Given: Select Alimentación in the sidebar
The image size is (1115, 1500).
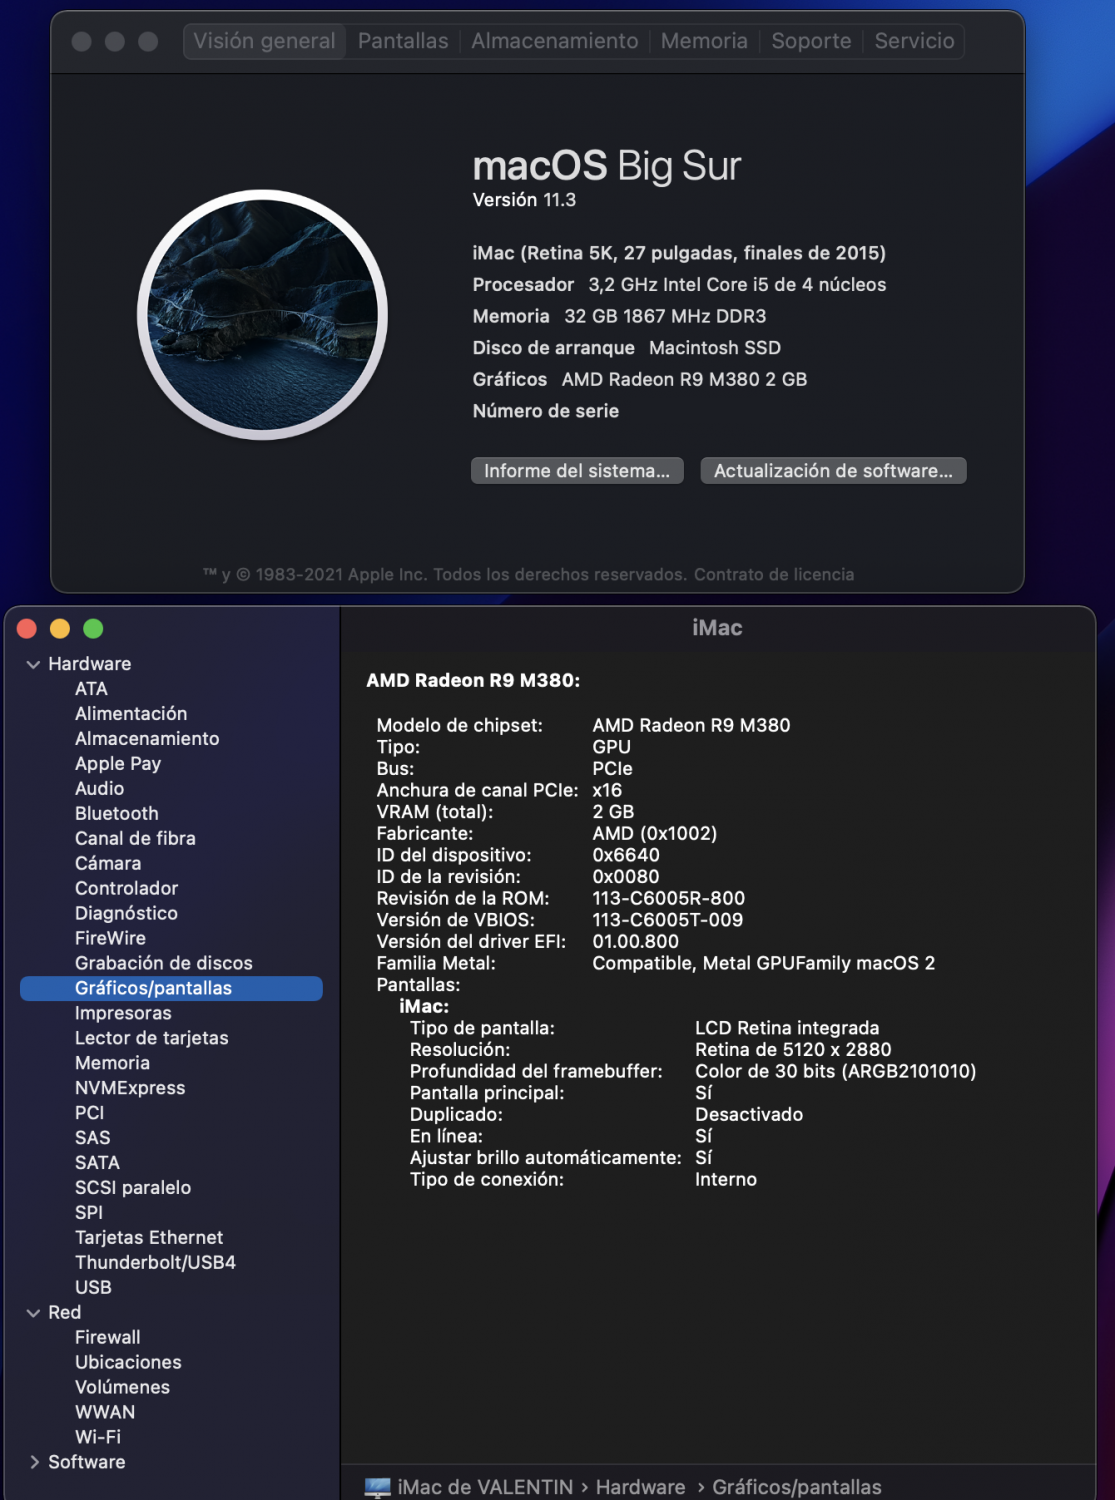Looking at the screenshot, I should point(131,714).
